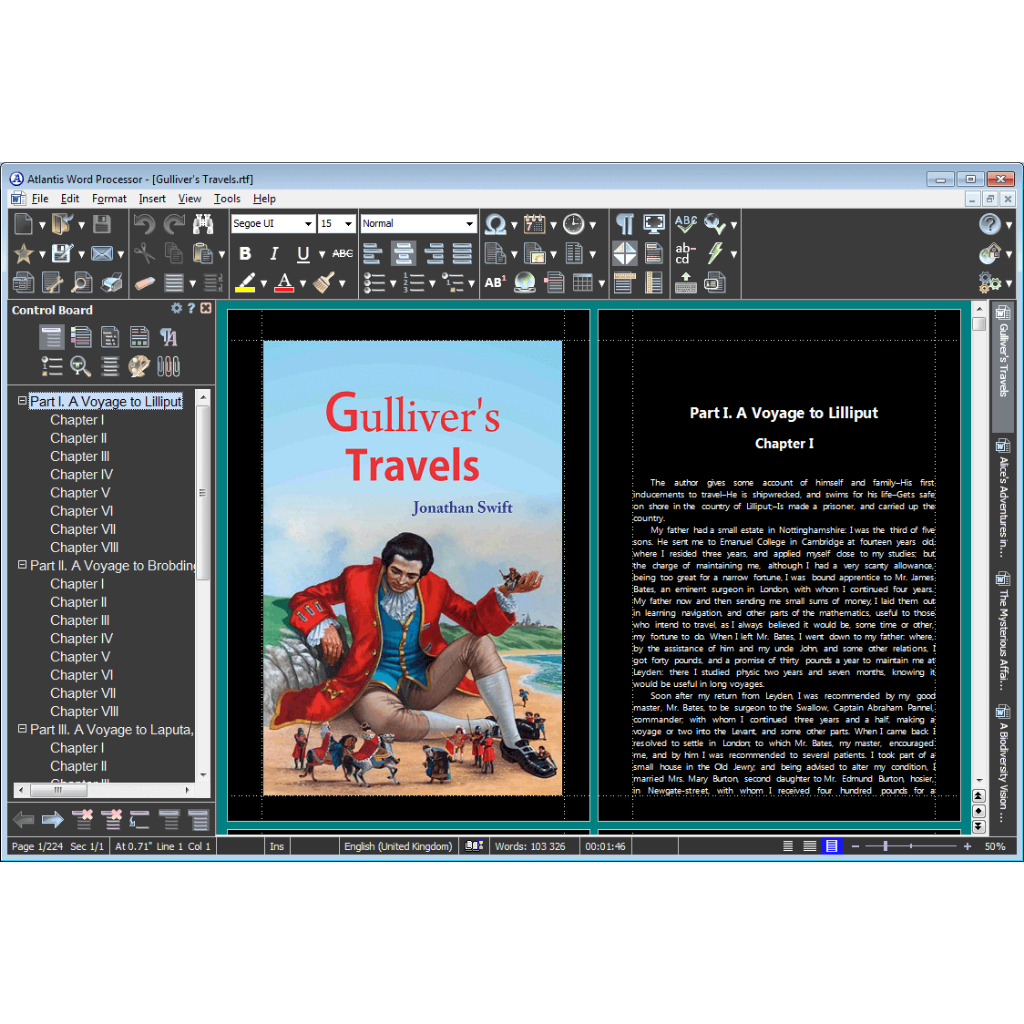Open the Tools menu
Screen dimensions: 1024x1024
(x=227, y=199)
